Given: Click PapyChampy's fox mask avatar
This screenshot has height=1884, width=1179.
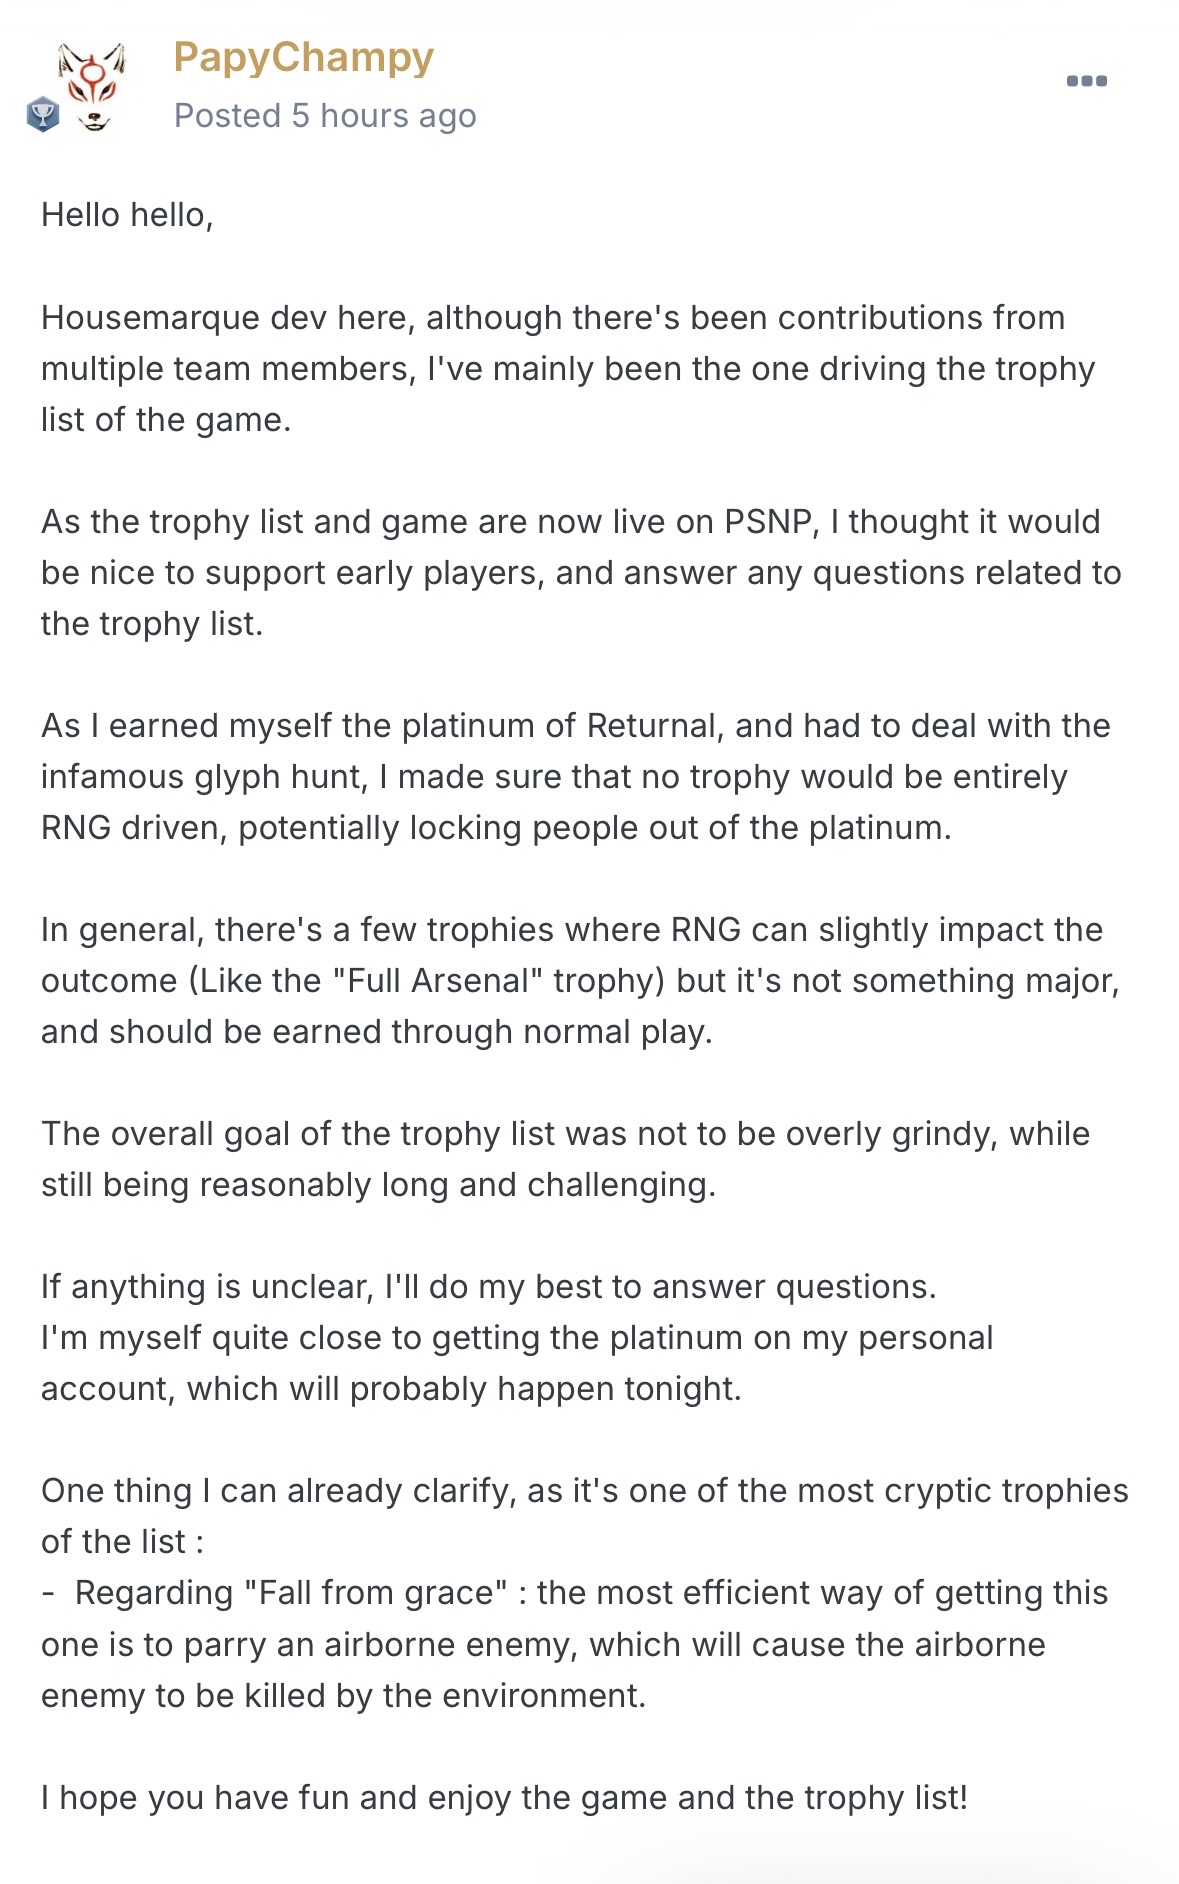Looking at the screenshot, I should click(92, 87).
